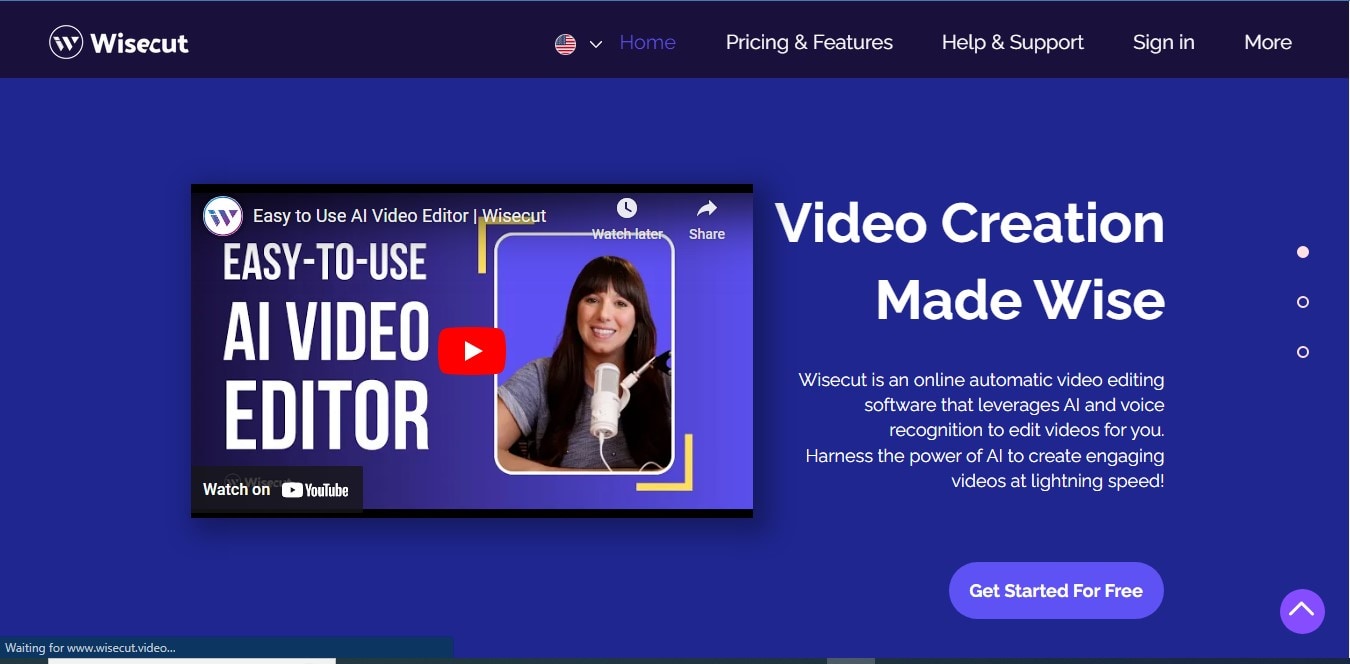Click the 'Video Creation Made Wise' heading
This screenshot has width=1350, height=664.
[969, 260]
